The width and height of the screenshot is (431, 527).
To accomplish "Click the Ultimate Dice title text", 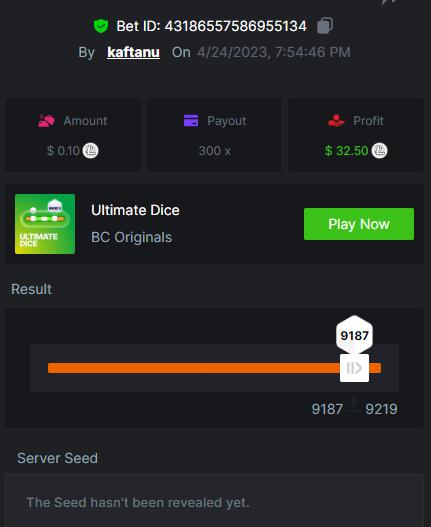I will [x=135, y=210].
